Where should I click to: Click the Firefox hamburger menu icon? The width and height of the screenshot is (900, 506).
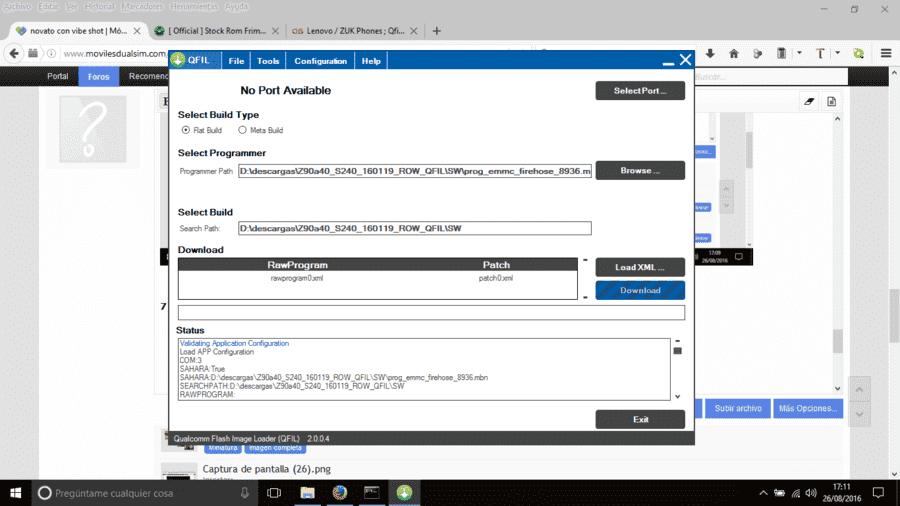[x=886, y=53]
